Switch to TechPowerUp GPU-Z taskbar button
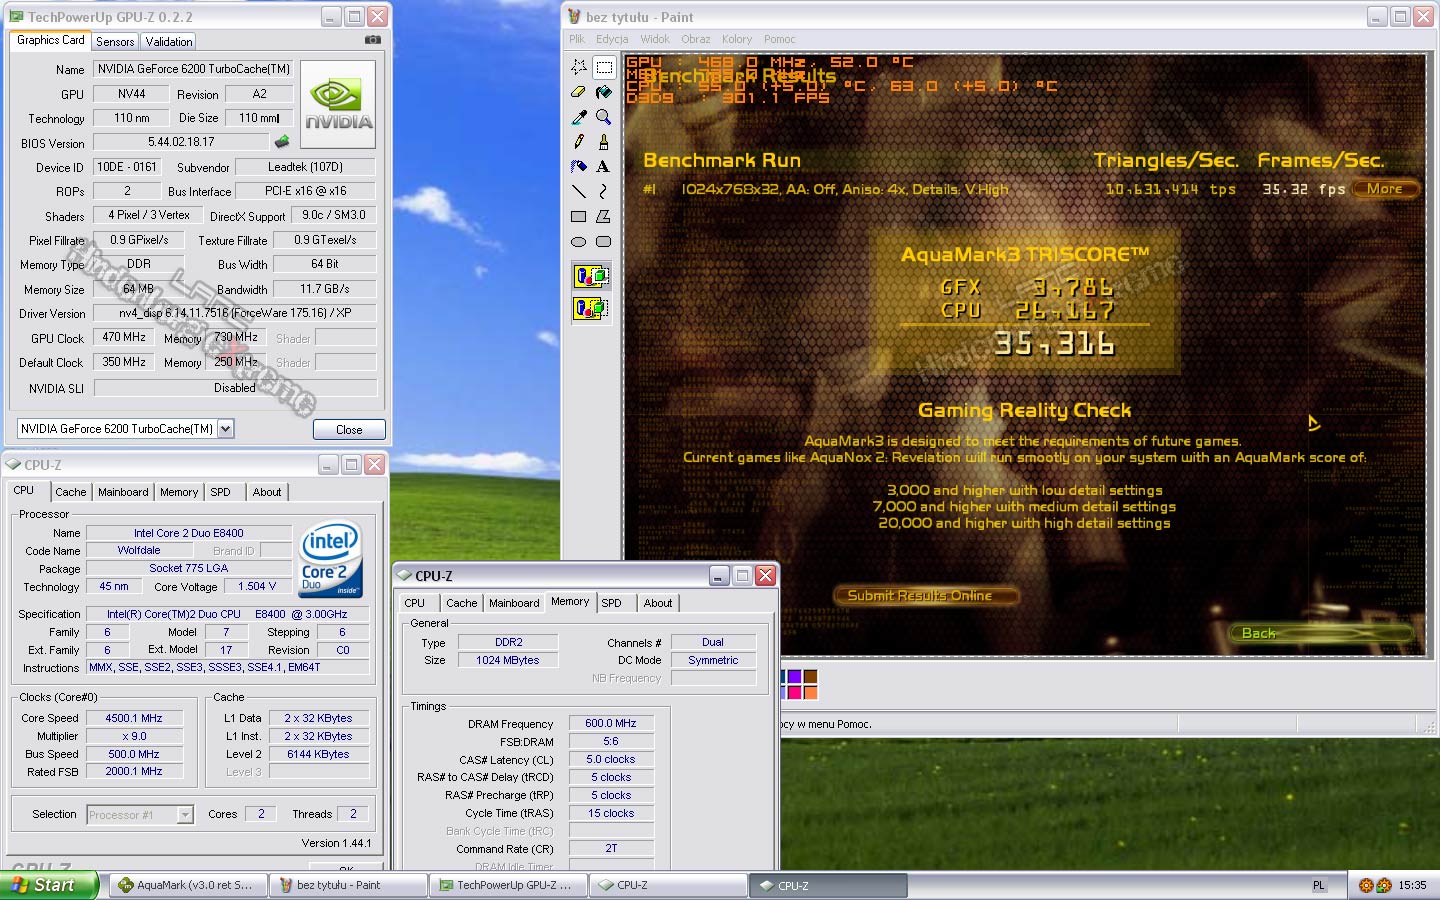 click(507, 885)
